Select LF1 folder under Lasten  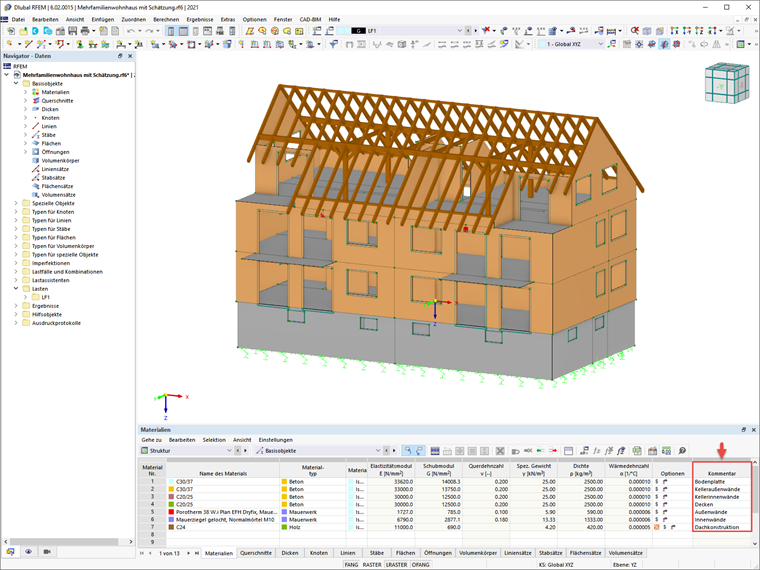click(45, 297)
